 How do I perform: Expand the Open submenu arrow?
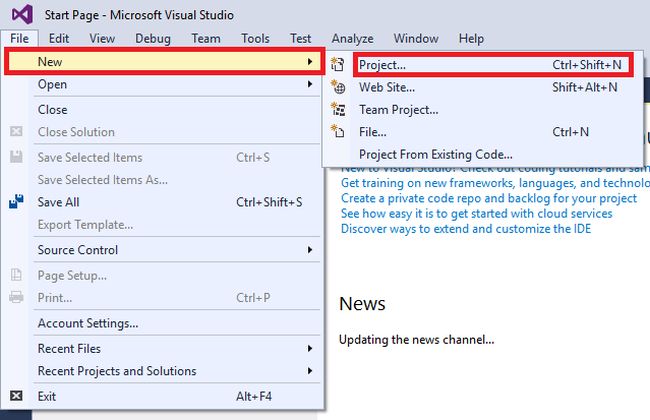coord(310,85)
